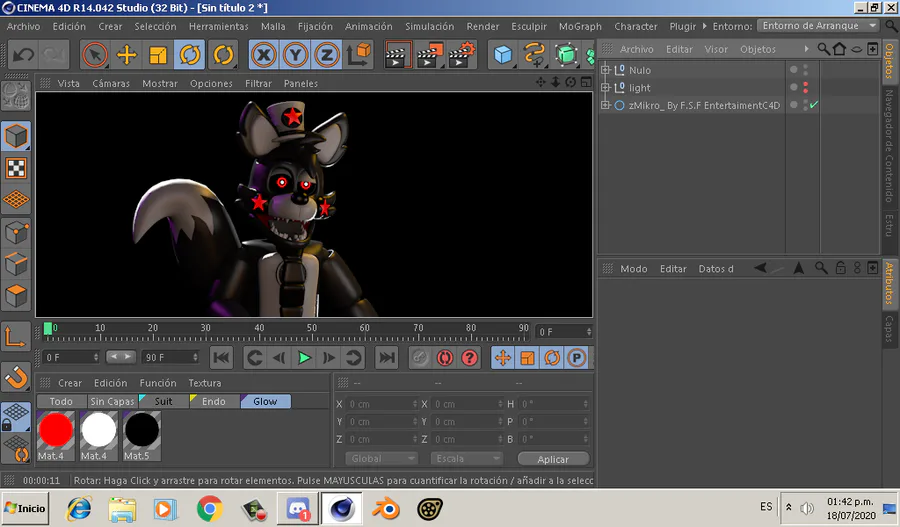900x527 pixels.
Task: Select Texture mode checkerboard icon
Action: [16, 168]
